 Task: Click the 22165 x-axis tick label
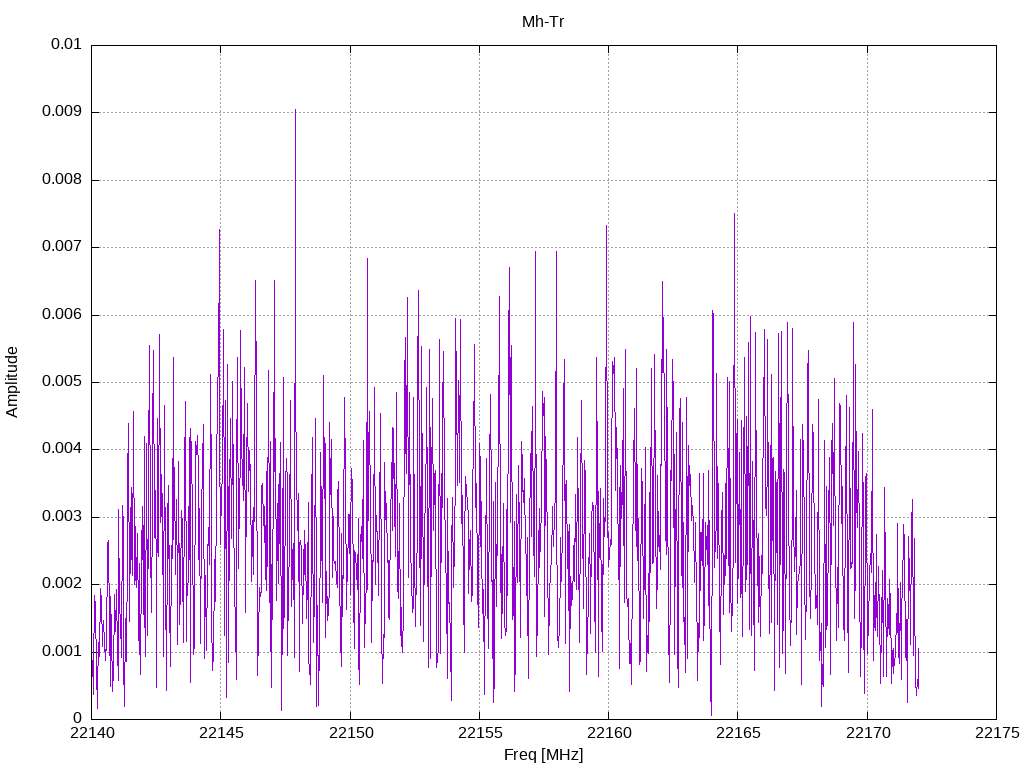pos(738,733)
